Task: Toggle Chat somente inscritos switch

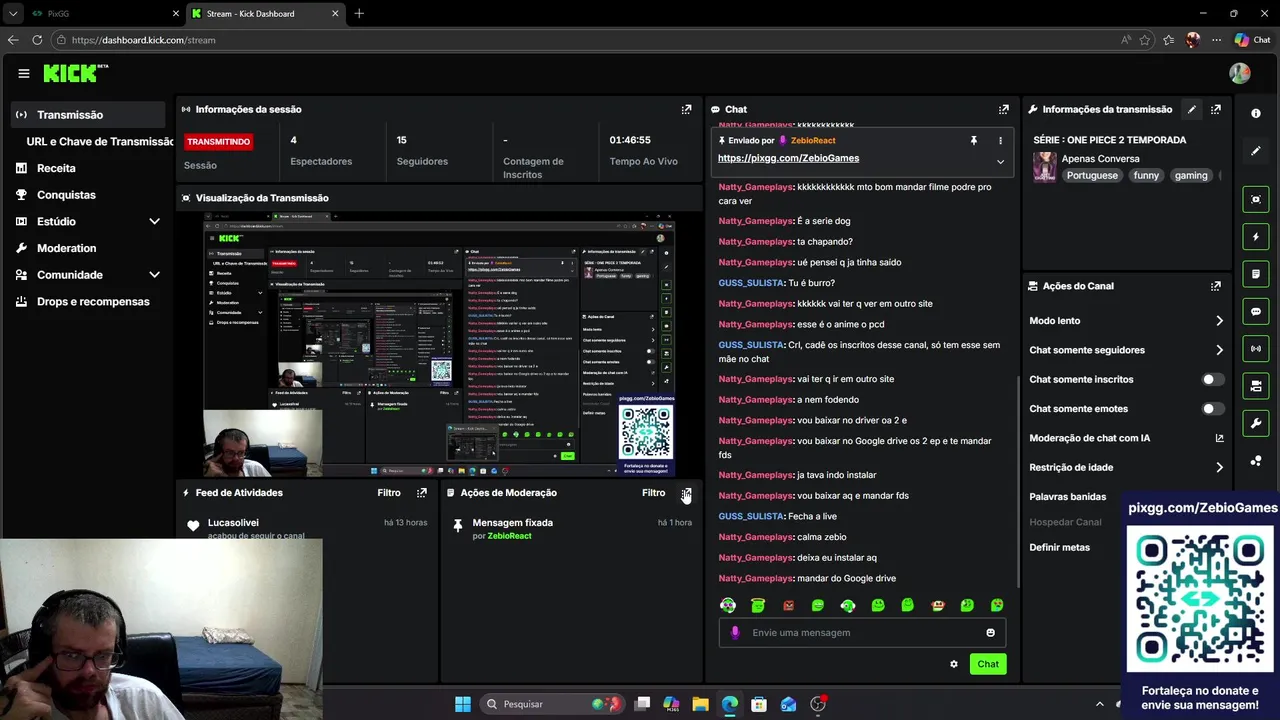Action: point(1212,379)
